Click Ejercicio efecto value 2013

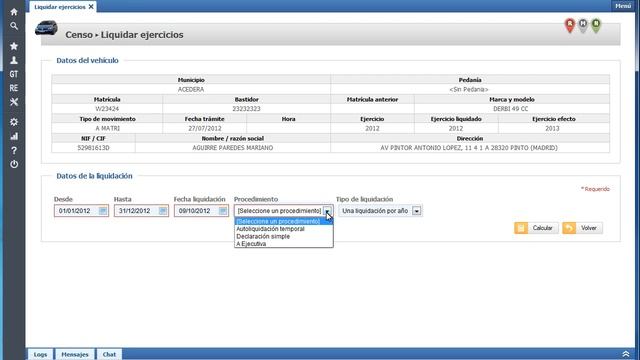coord(553,128)
